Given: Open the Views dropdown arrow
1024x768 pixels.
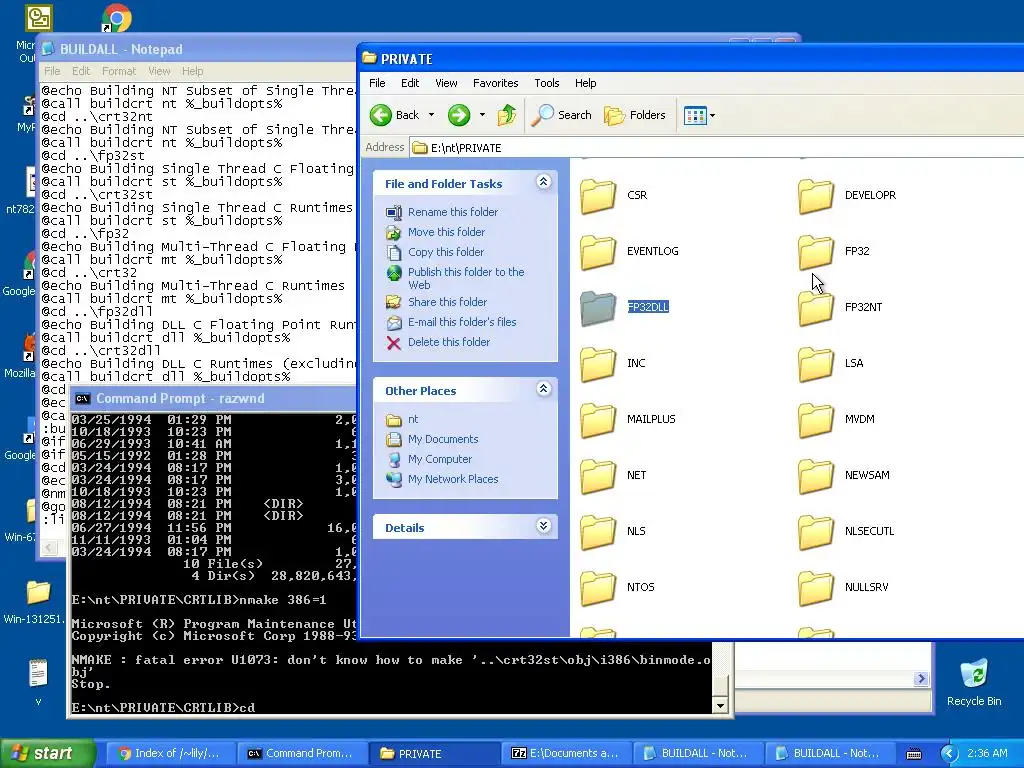Looking at the screenshot, I should [712, 116].
